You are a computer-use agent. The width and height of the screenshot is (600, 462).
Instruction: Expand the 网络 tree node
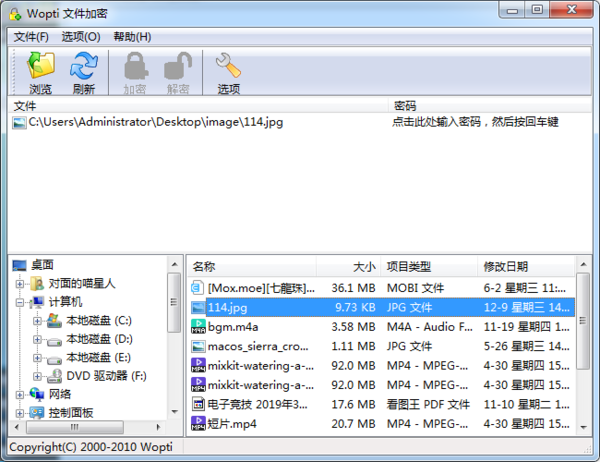point(20,395)
